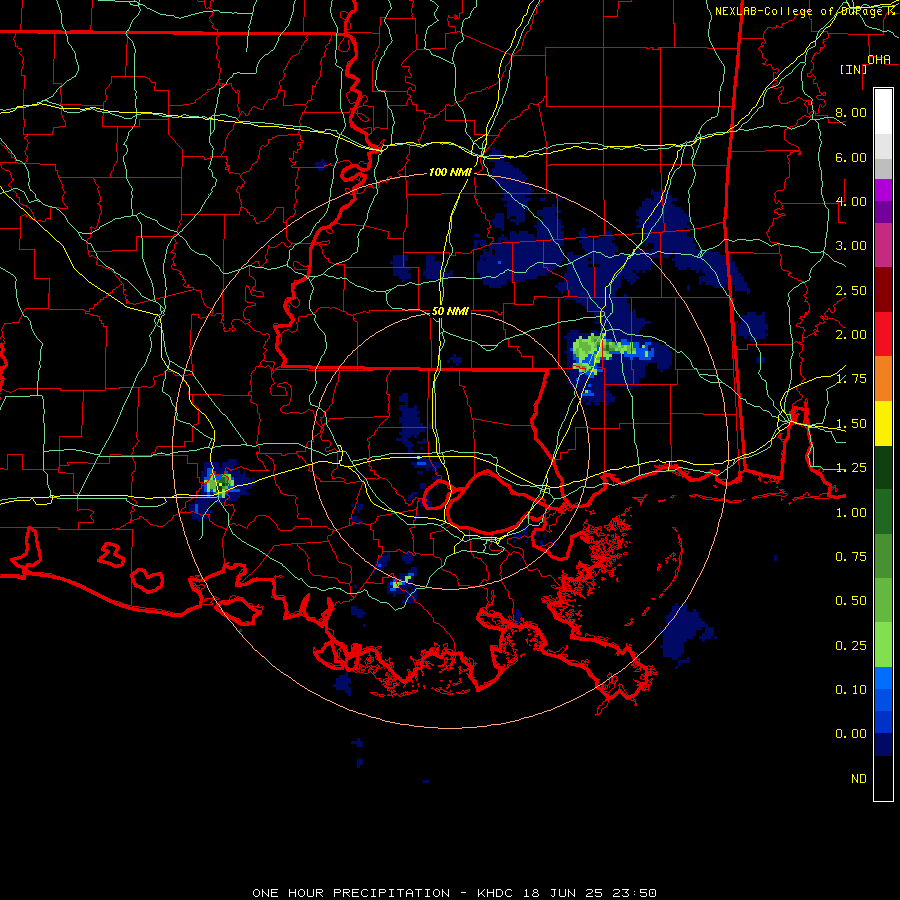Image resolution: width=900 pixels, height=900 pixels.
Task: Click the 2.00 legend value
Action: pyautogui.click(x=851, y=335)
